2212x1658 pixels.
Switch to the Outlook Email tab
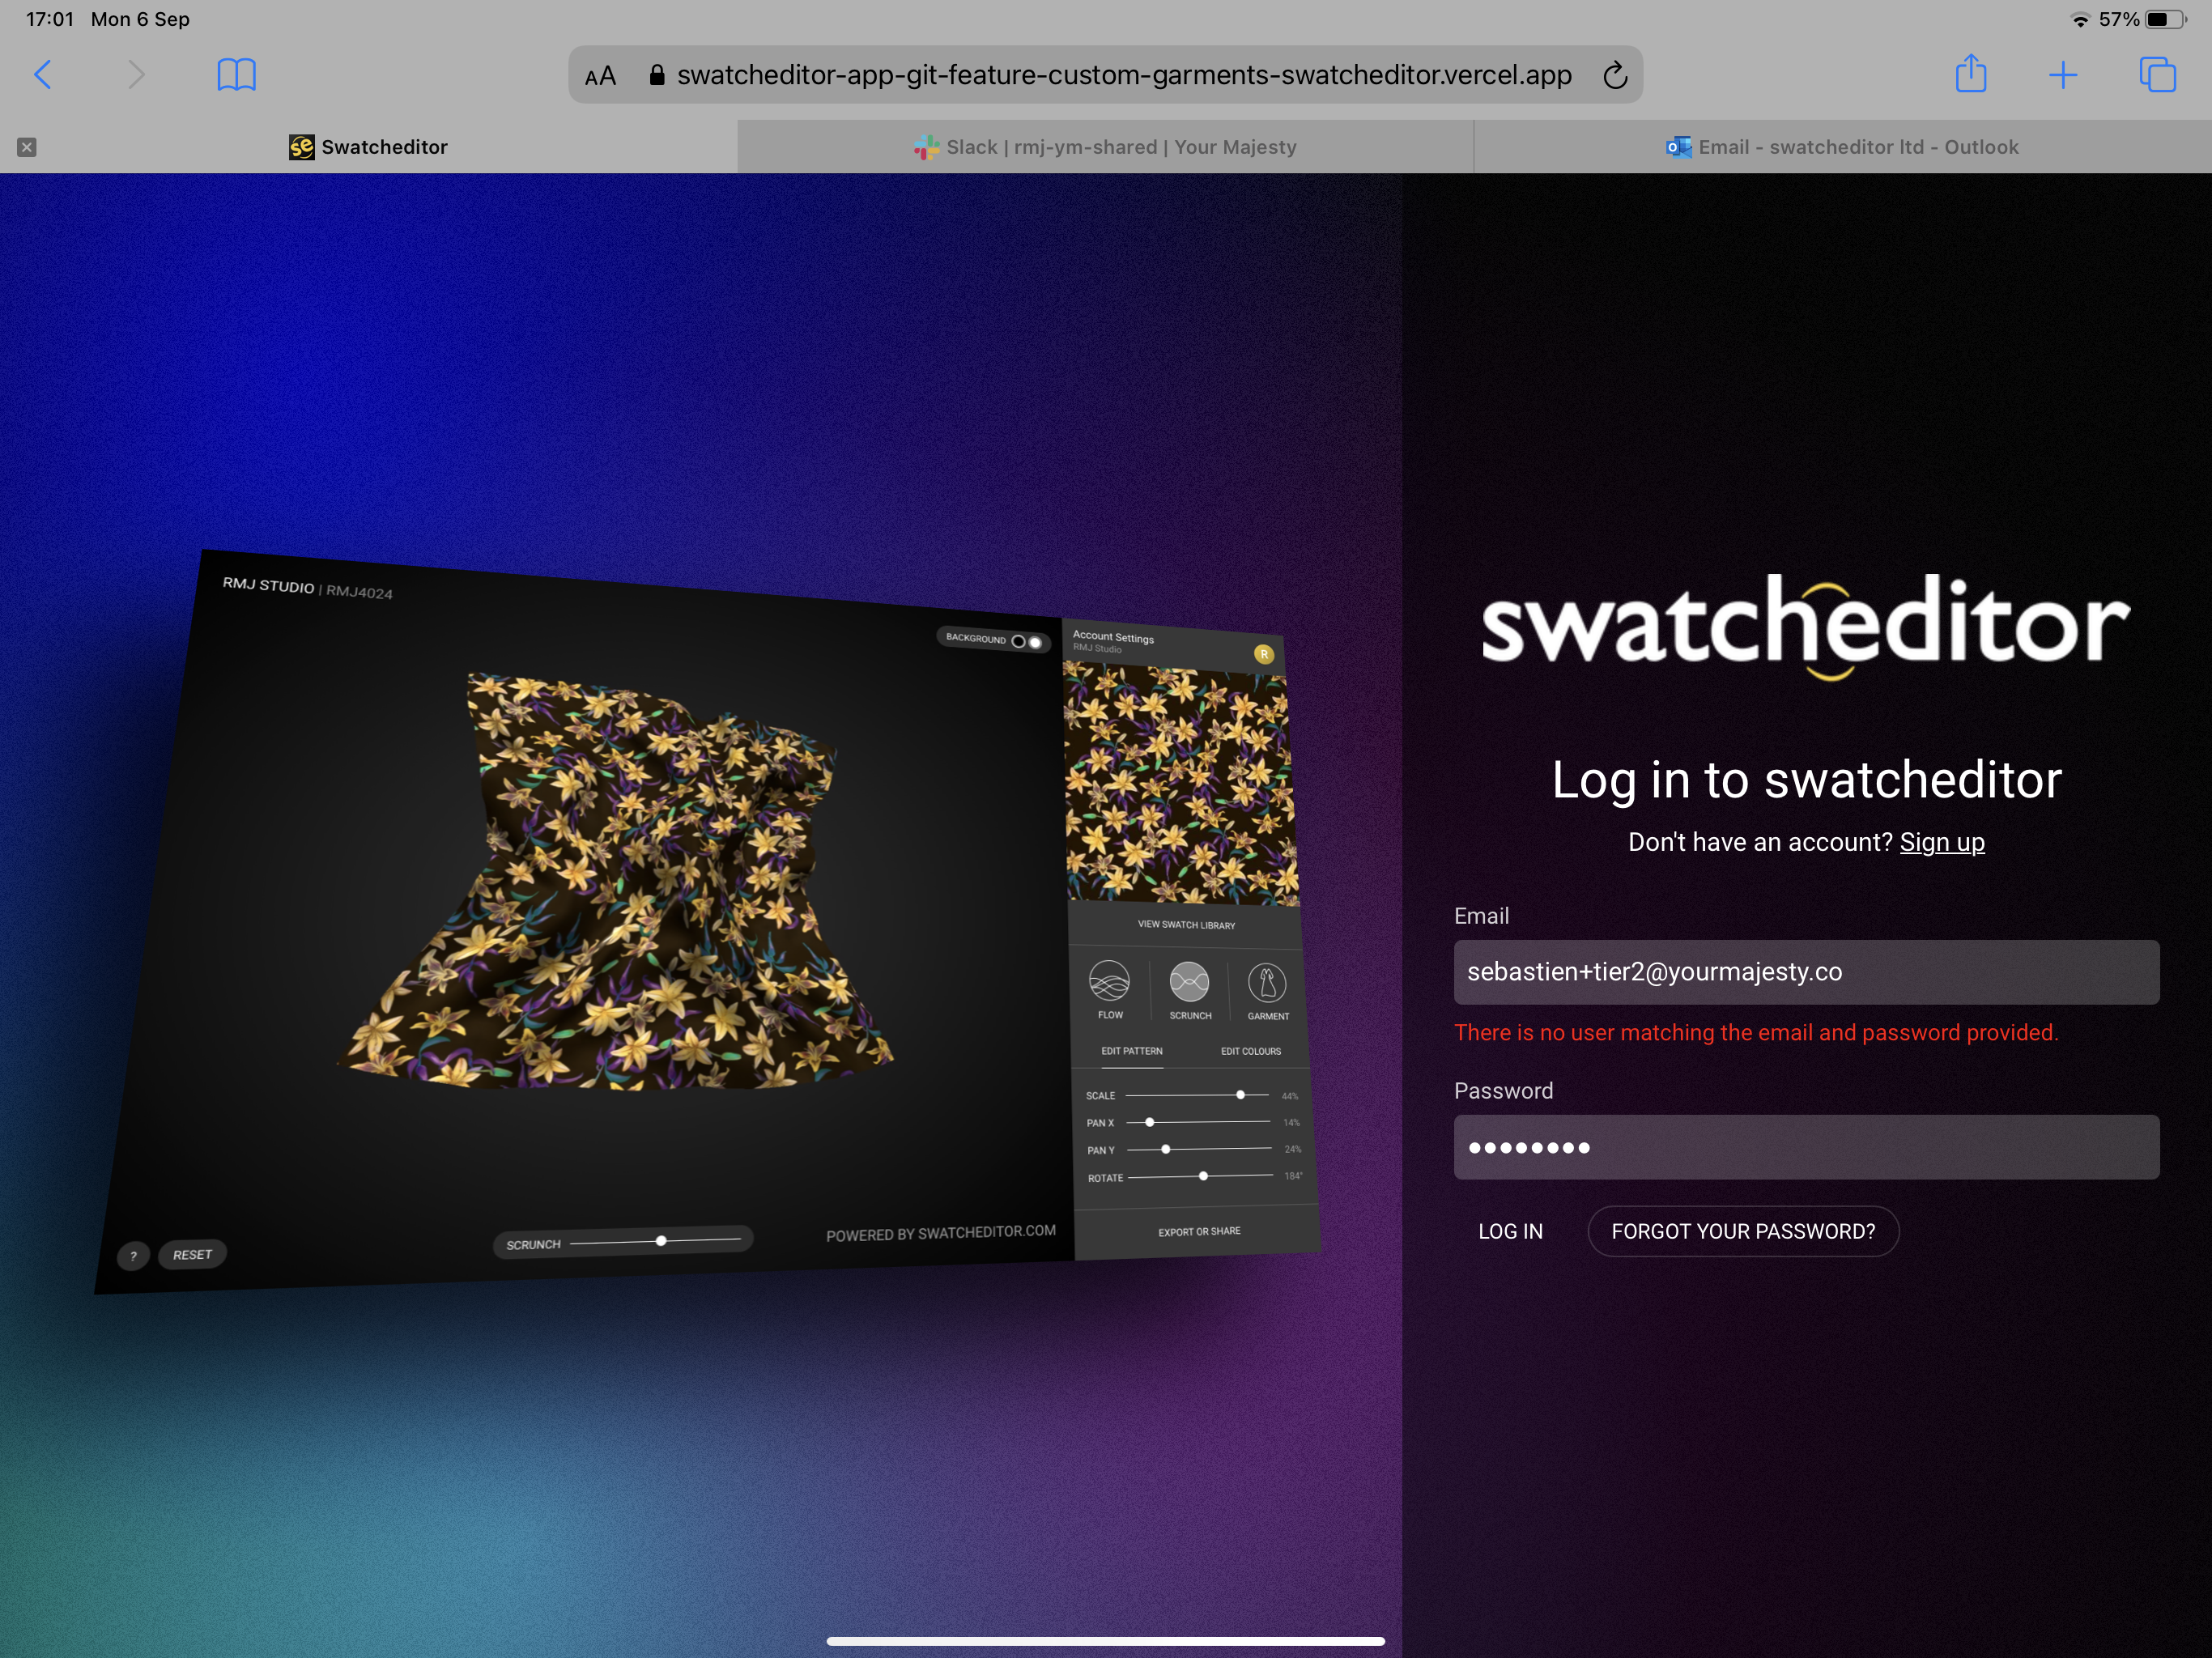pos(1842,147)
